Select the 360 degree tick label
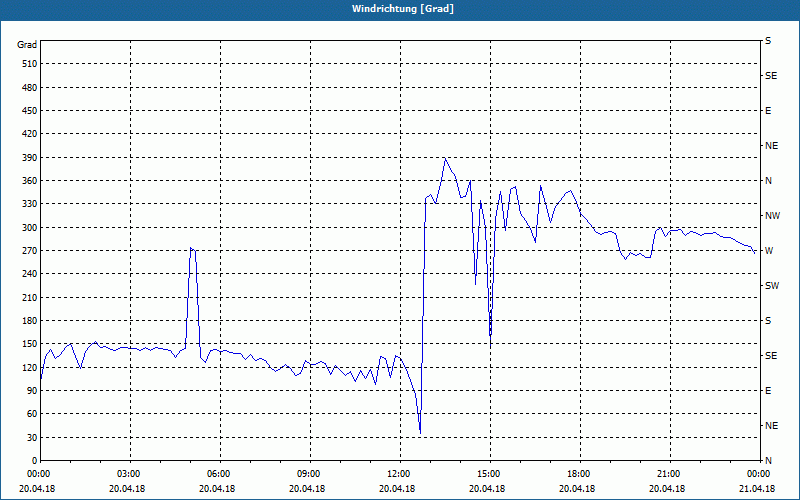Screen dimensions: 800x500 30,181
